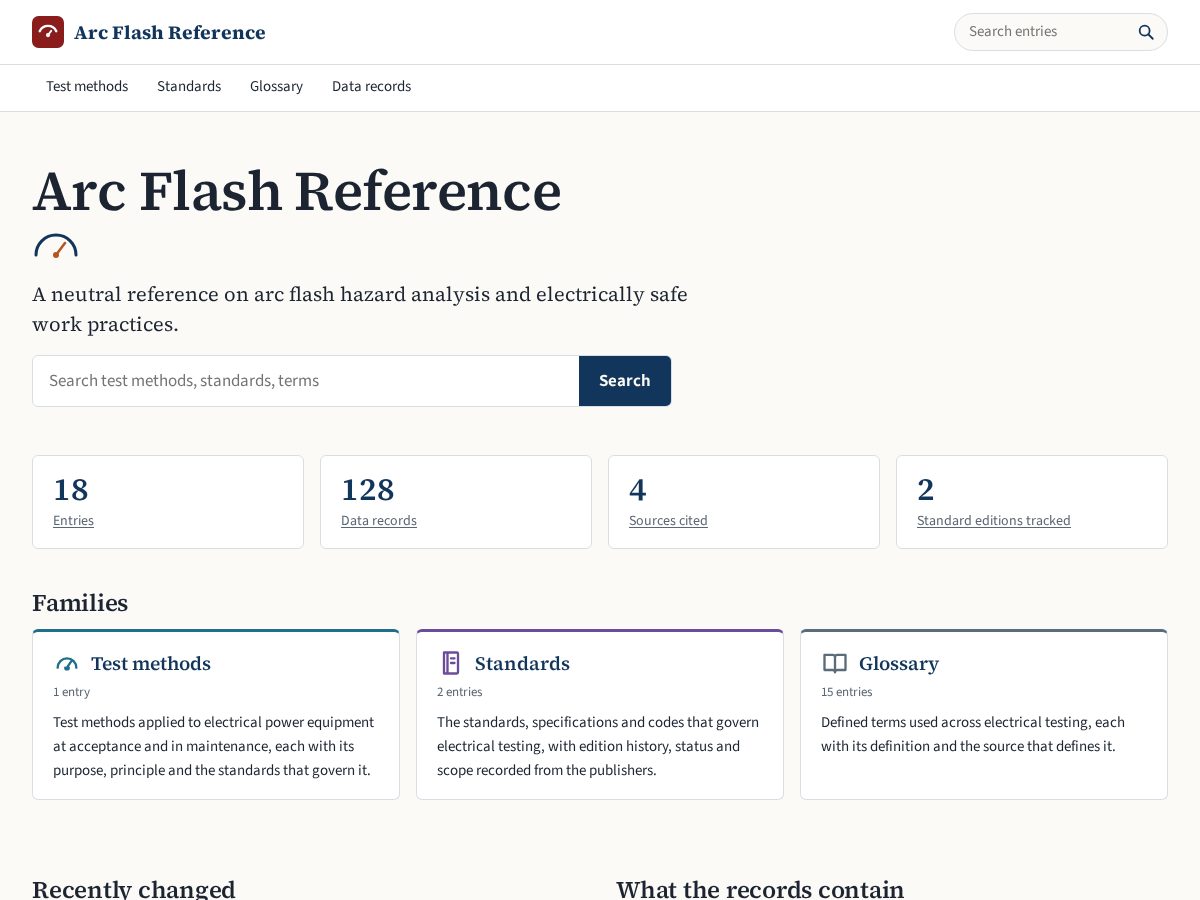Follow the Entries stat link
Image resolution: width=1200 pixels, height=900 pixels.
pyautogui.click(x=73, y=521)
